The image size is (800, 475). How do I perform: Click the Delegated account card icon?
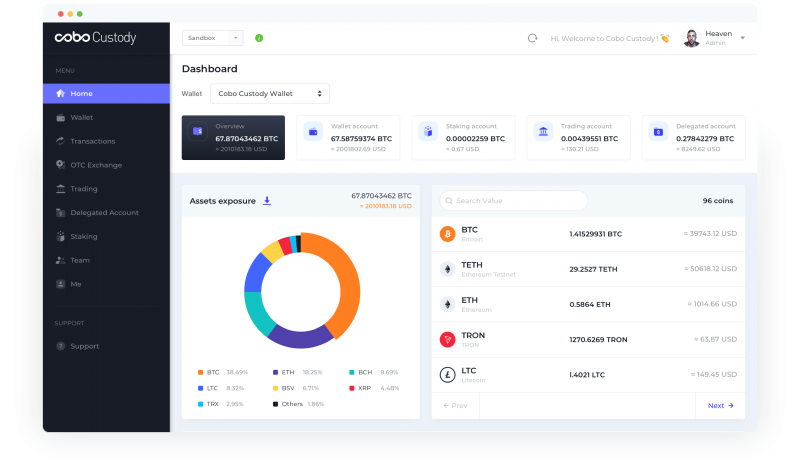(x=658, y=132)
